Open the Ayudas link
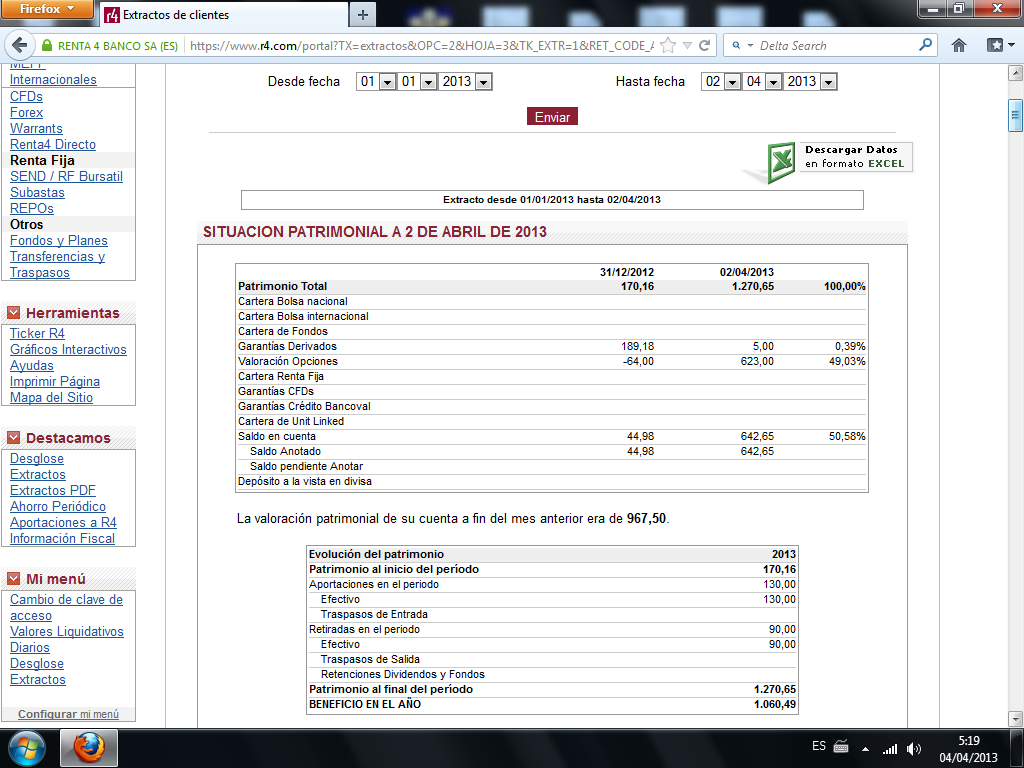The width and height of the screenshot is (1024, 768). pos(31,366)
